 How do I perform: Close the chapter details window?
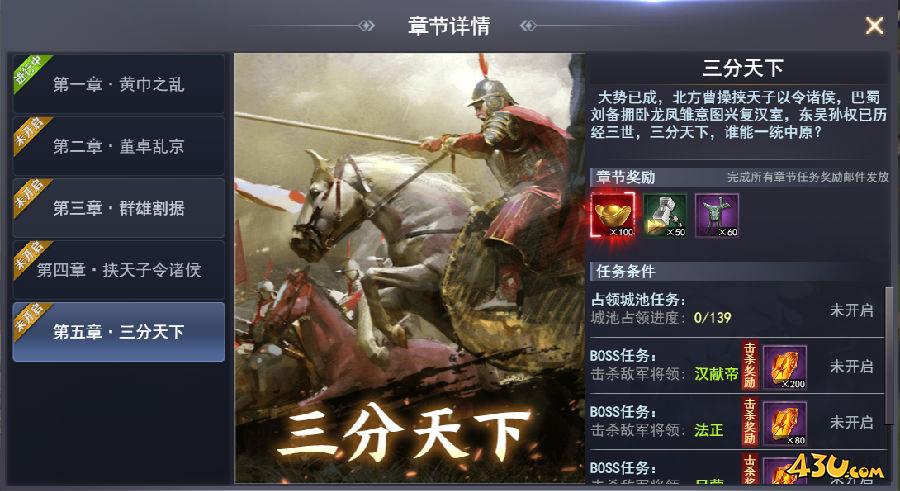coord(874,25)
